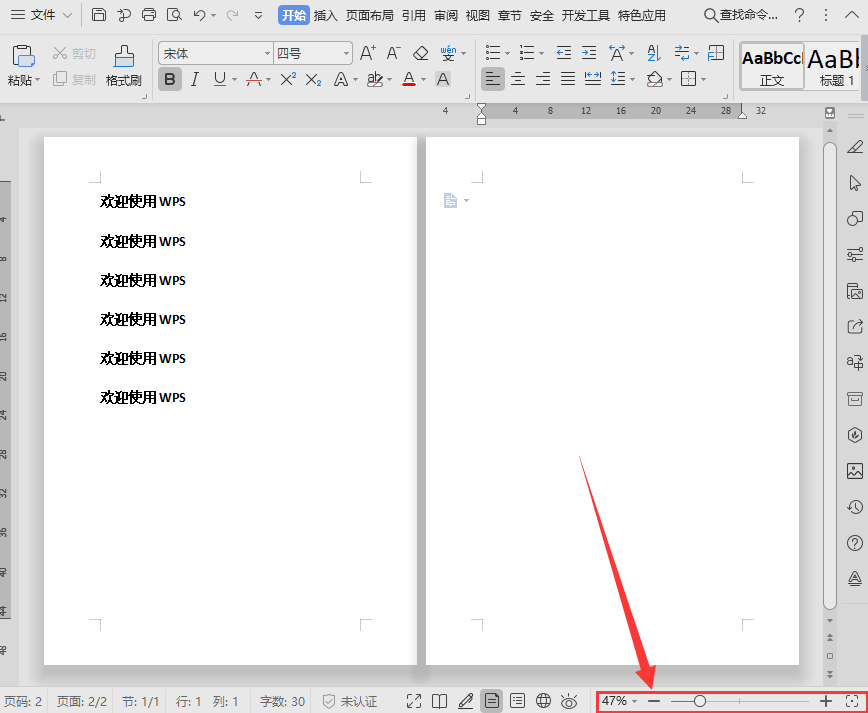The width and height of the screenshot is (868, 713).
Task: Click the Increase Indent icon
Action: pyautogui.click(x=589, y=53)
